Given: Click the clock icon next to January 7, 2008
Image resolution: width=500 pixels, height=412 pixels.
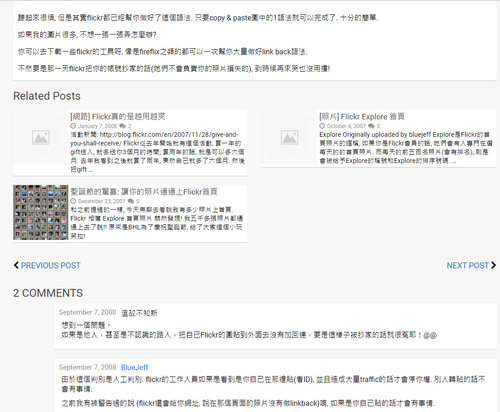Looking at the screenshot, I should [73, 126].
